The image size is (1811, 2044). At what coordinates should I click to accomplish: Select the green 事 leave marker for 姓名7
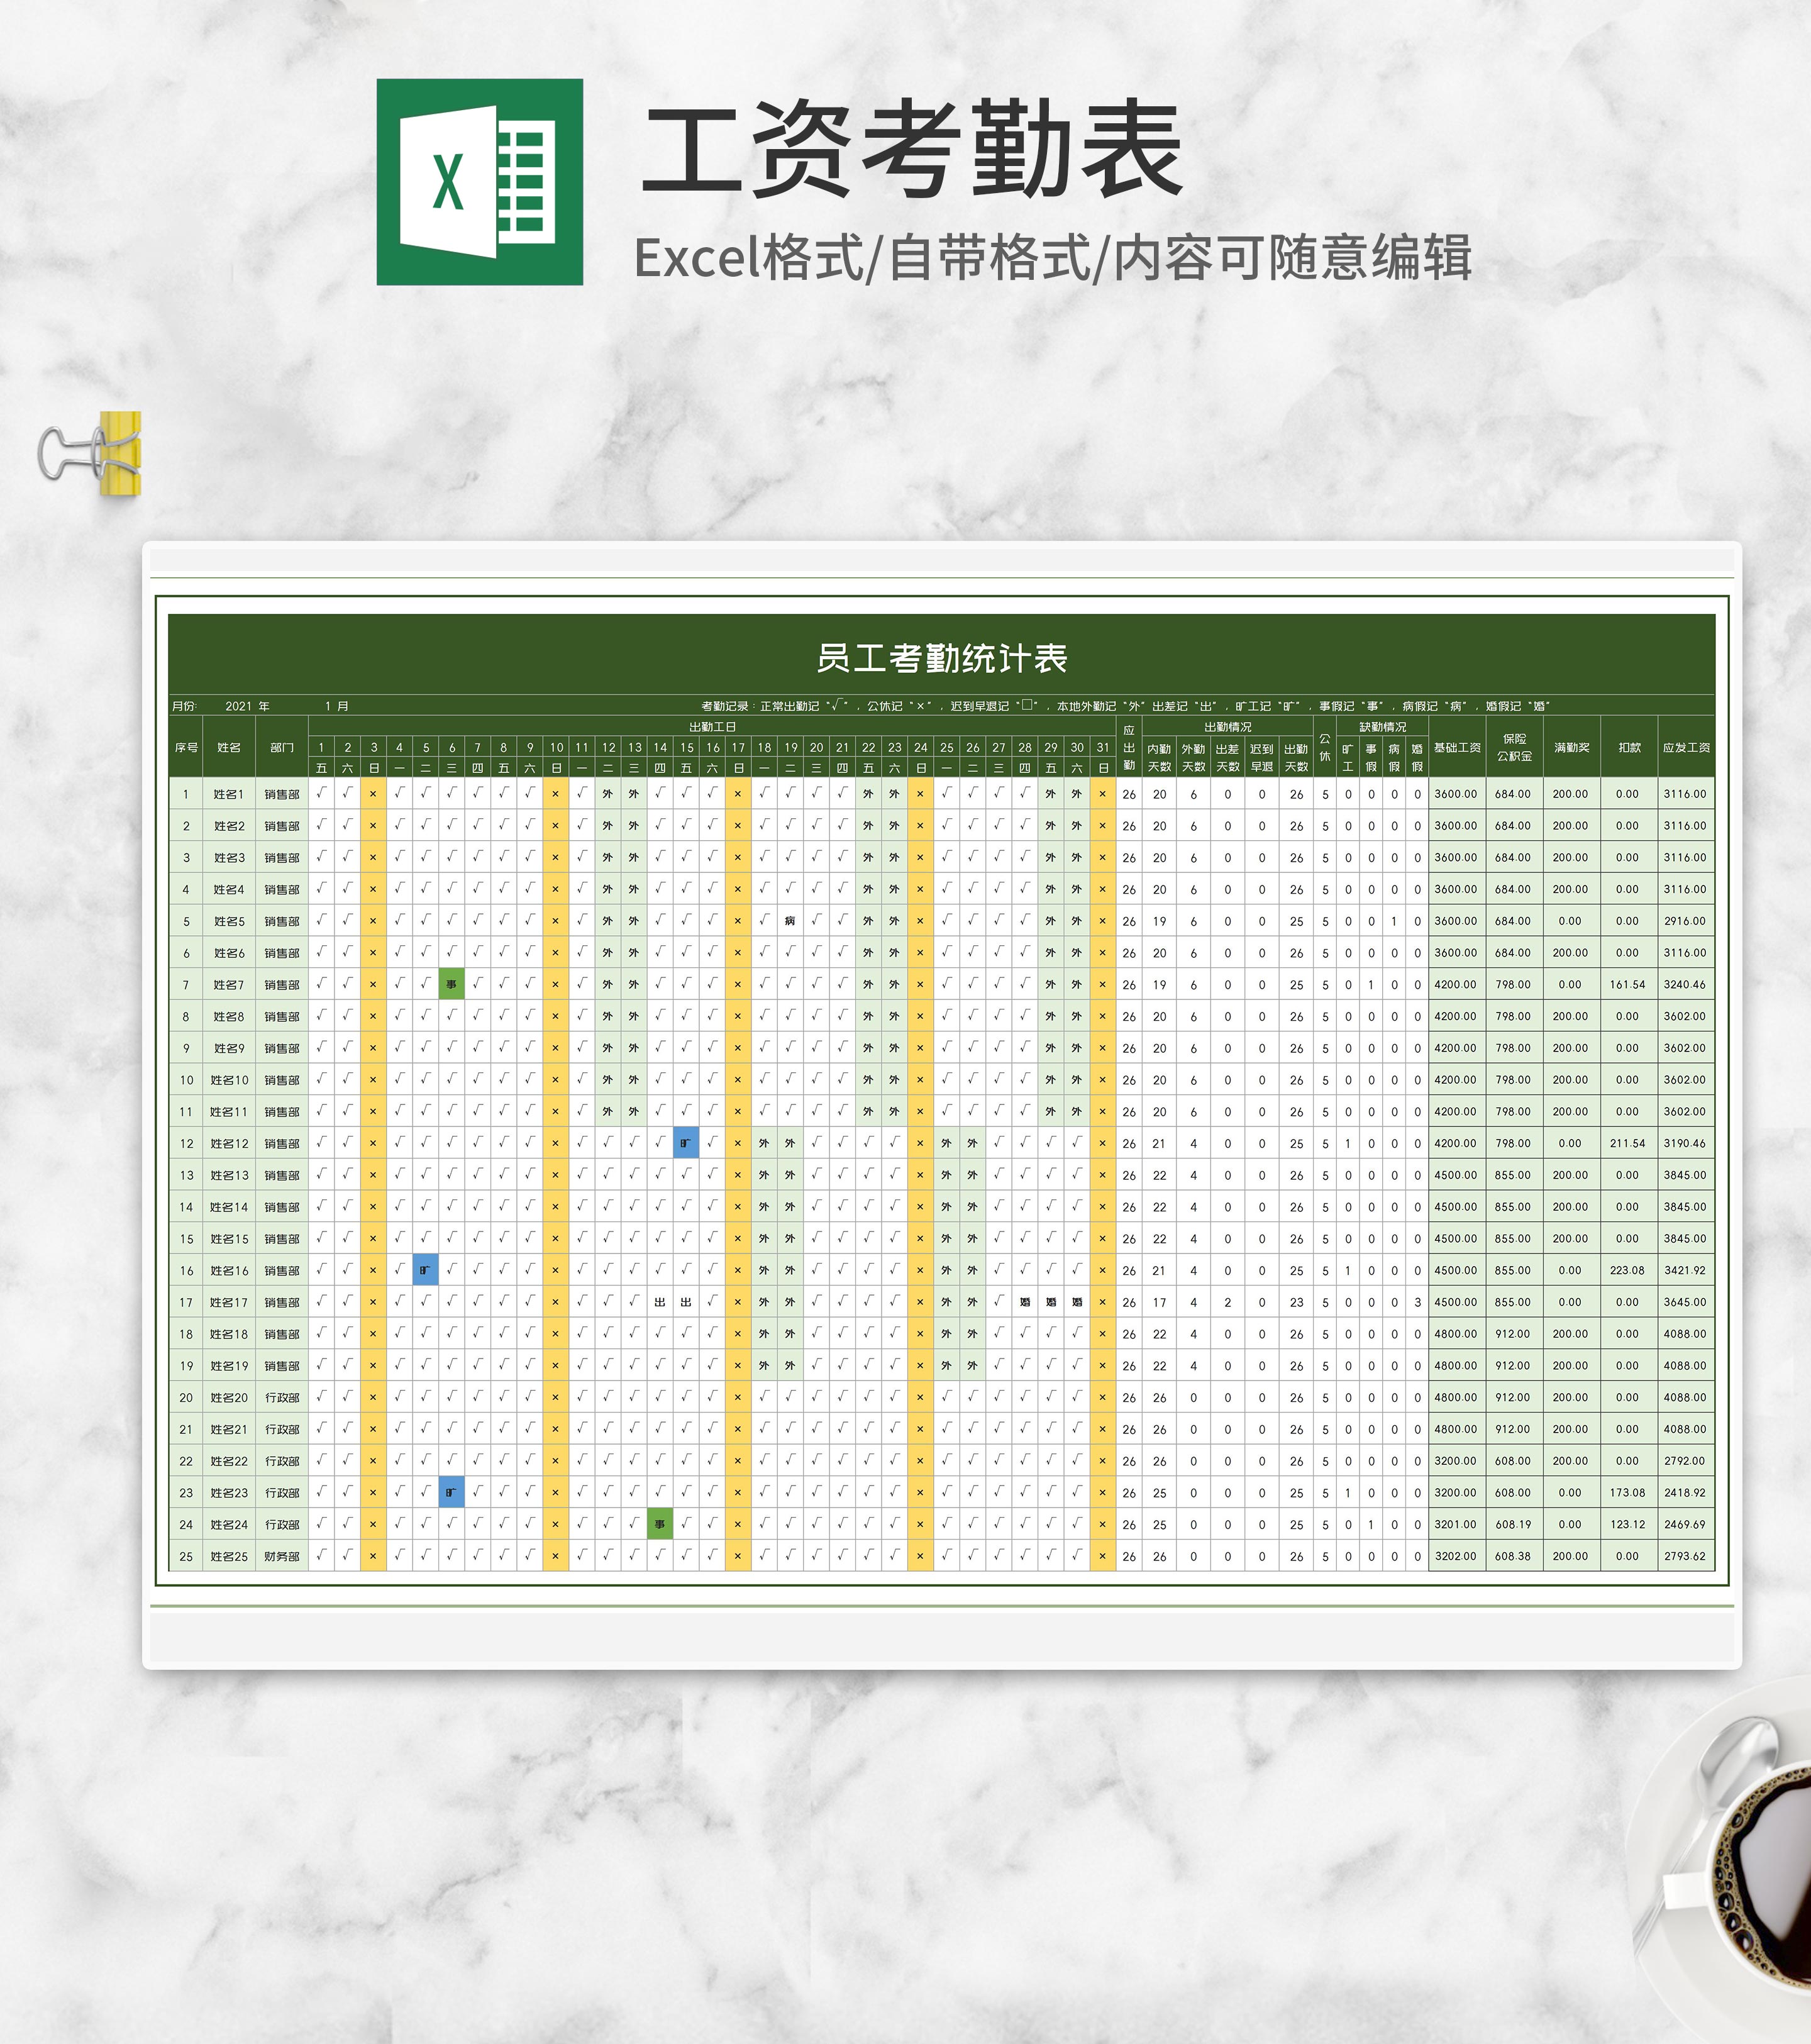tap(452, 985)
